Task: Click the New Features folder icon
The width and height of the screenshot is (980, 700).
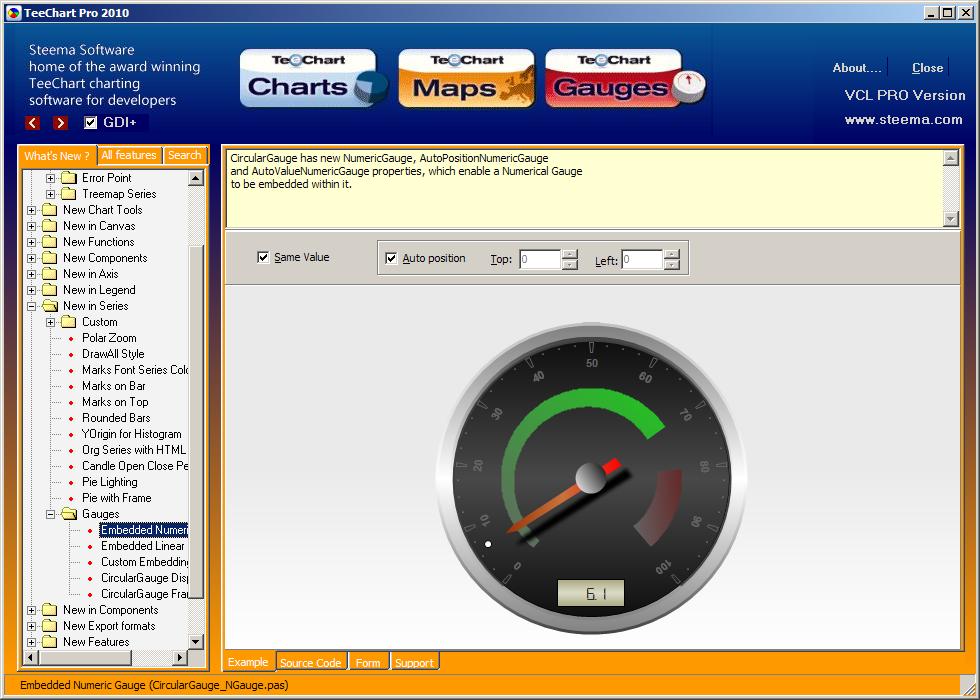Action: 49,642
